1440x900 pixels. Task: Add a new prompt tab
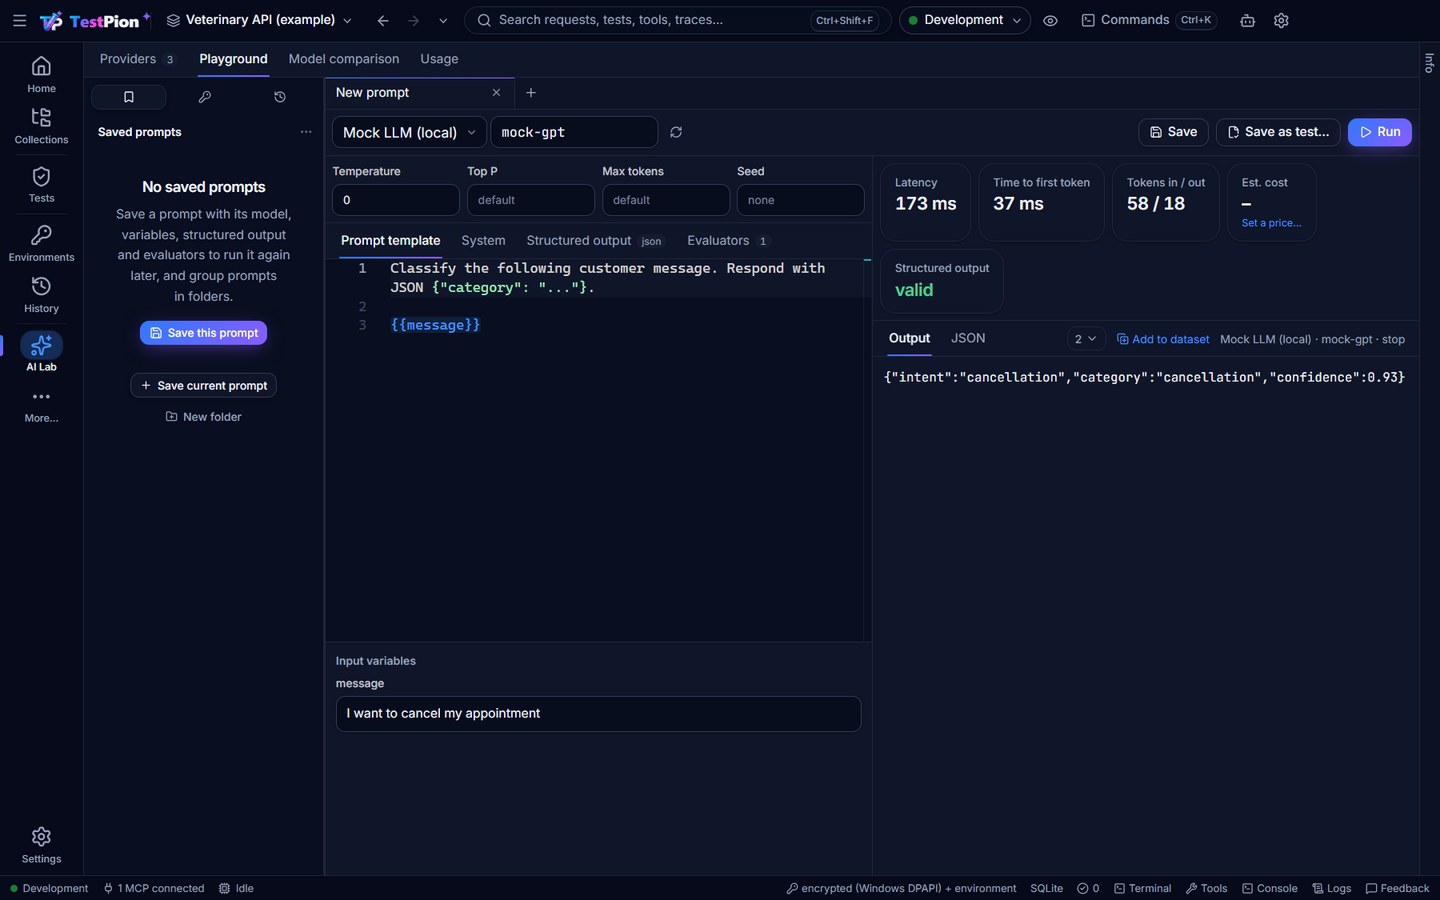pos(531,93)
